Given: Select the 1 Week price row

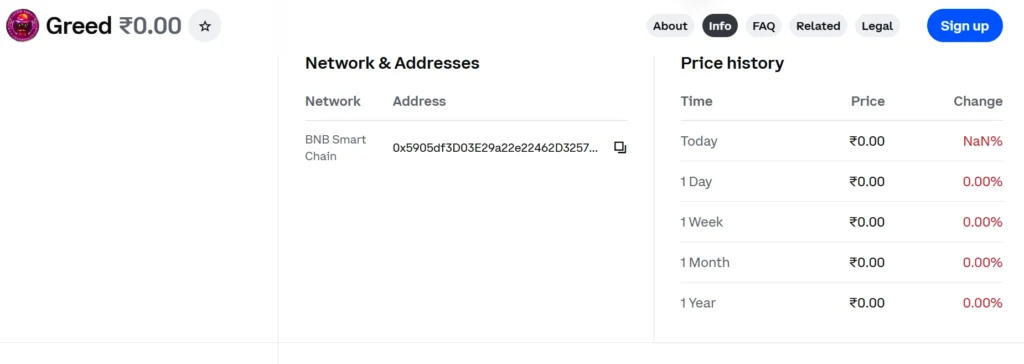Looking at the screenshot, I should point(841,222).
